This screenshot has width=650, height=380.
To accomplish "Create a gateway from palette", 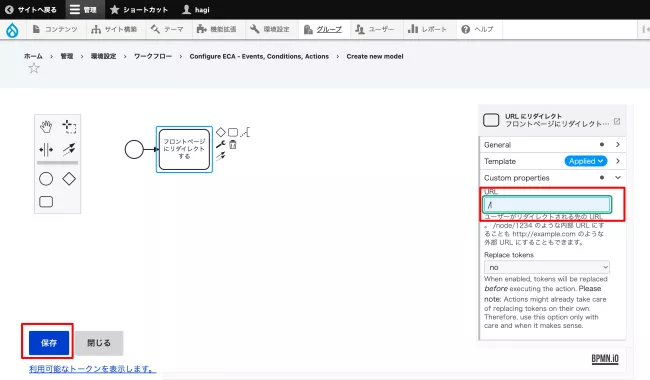I will coord(69,179).
